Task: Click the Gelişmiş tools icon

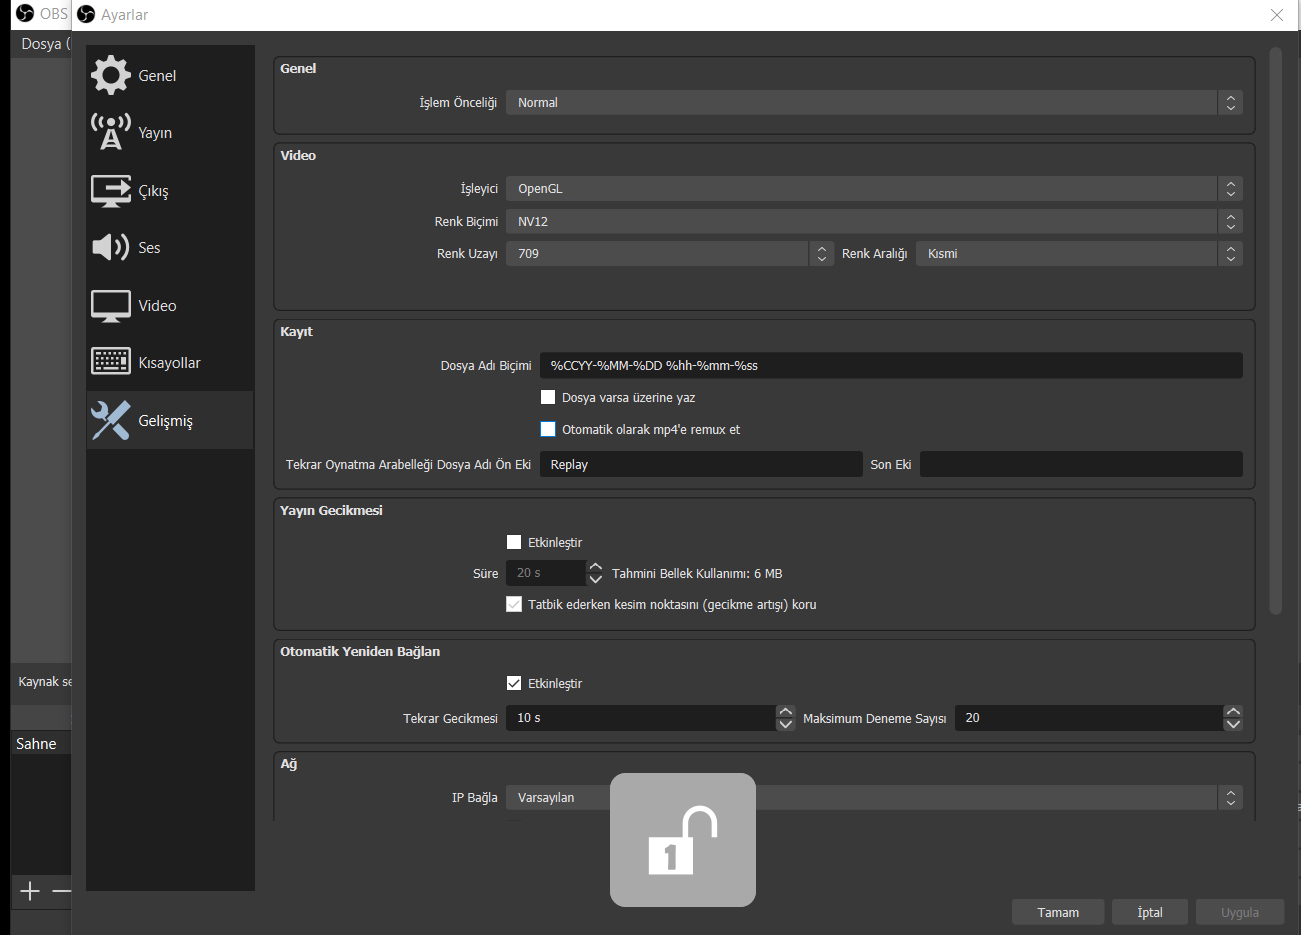Action: click(x=110, y=420)
